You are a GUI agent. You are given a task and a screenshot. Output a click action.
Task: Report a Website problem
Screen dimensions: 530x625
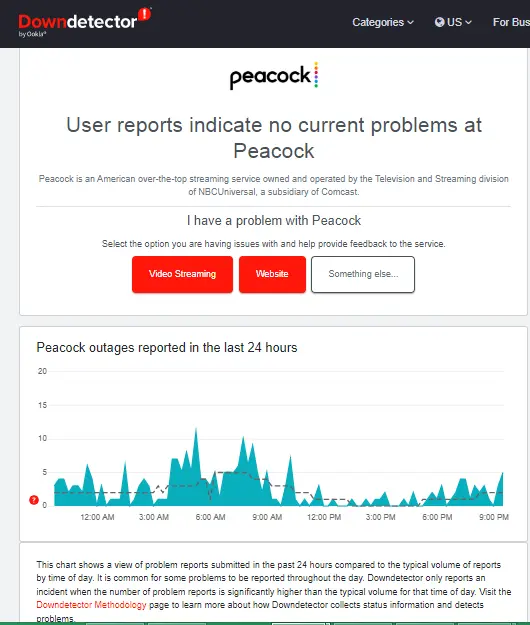(272, 274)
